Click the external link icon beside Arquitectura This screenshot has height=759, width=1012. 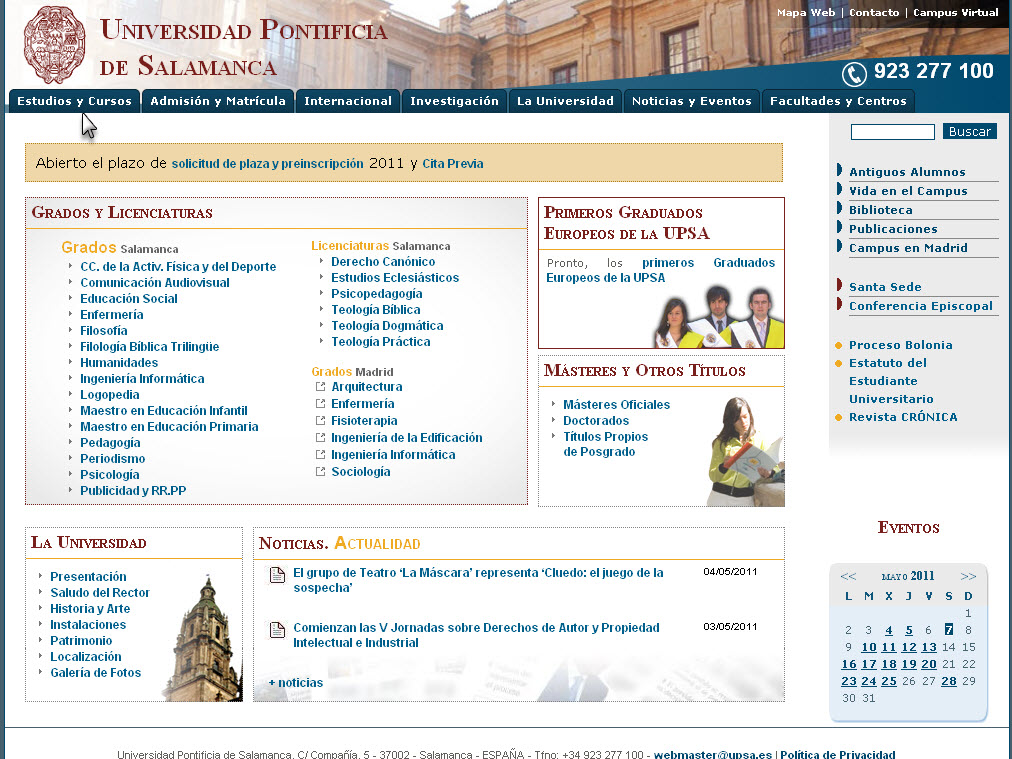(x=320, y=387)
